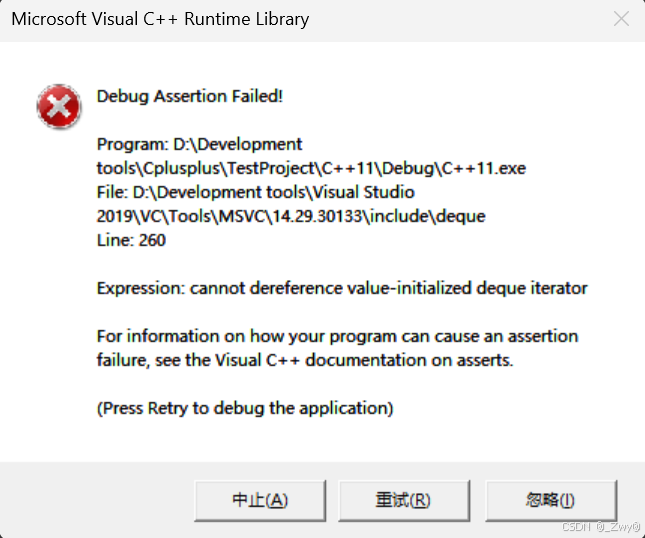
Task: Click the Expression: label
Action: pyautogui.click(x=141, y=288)
